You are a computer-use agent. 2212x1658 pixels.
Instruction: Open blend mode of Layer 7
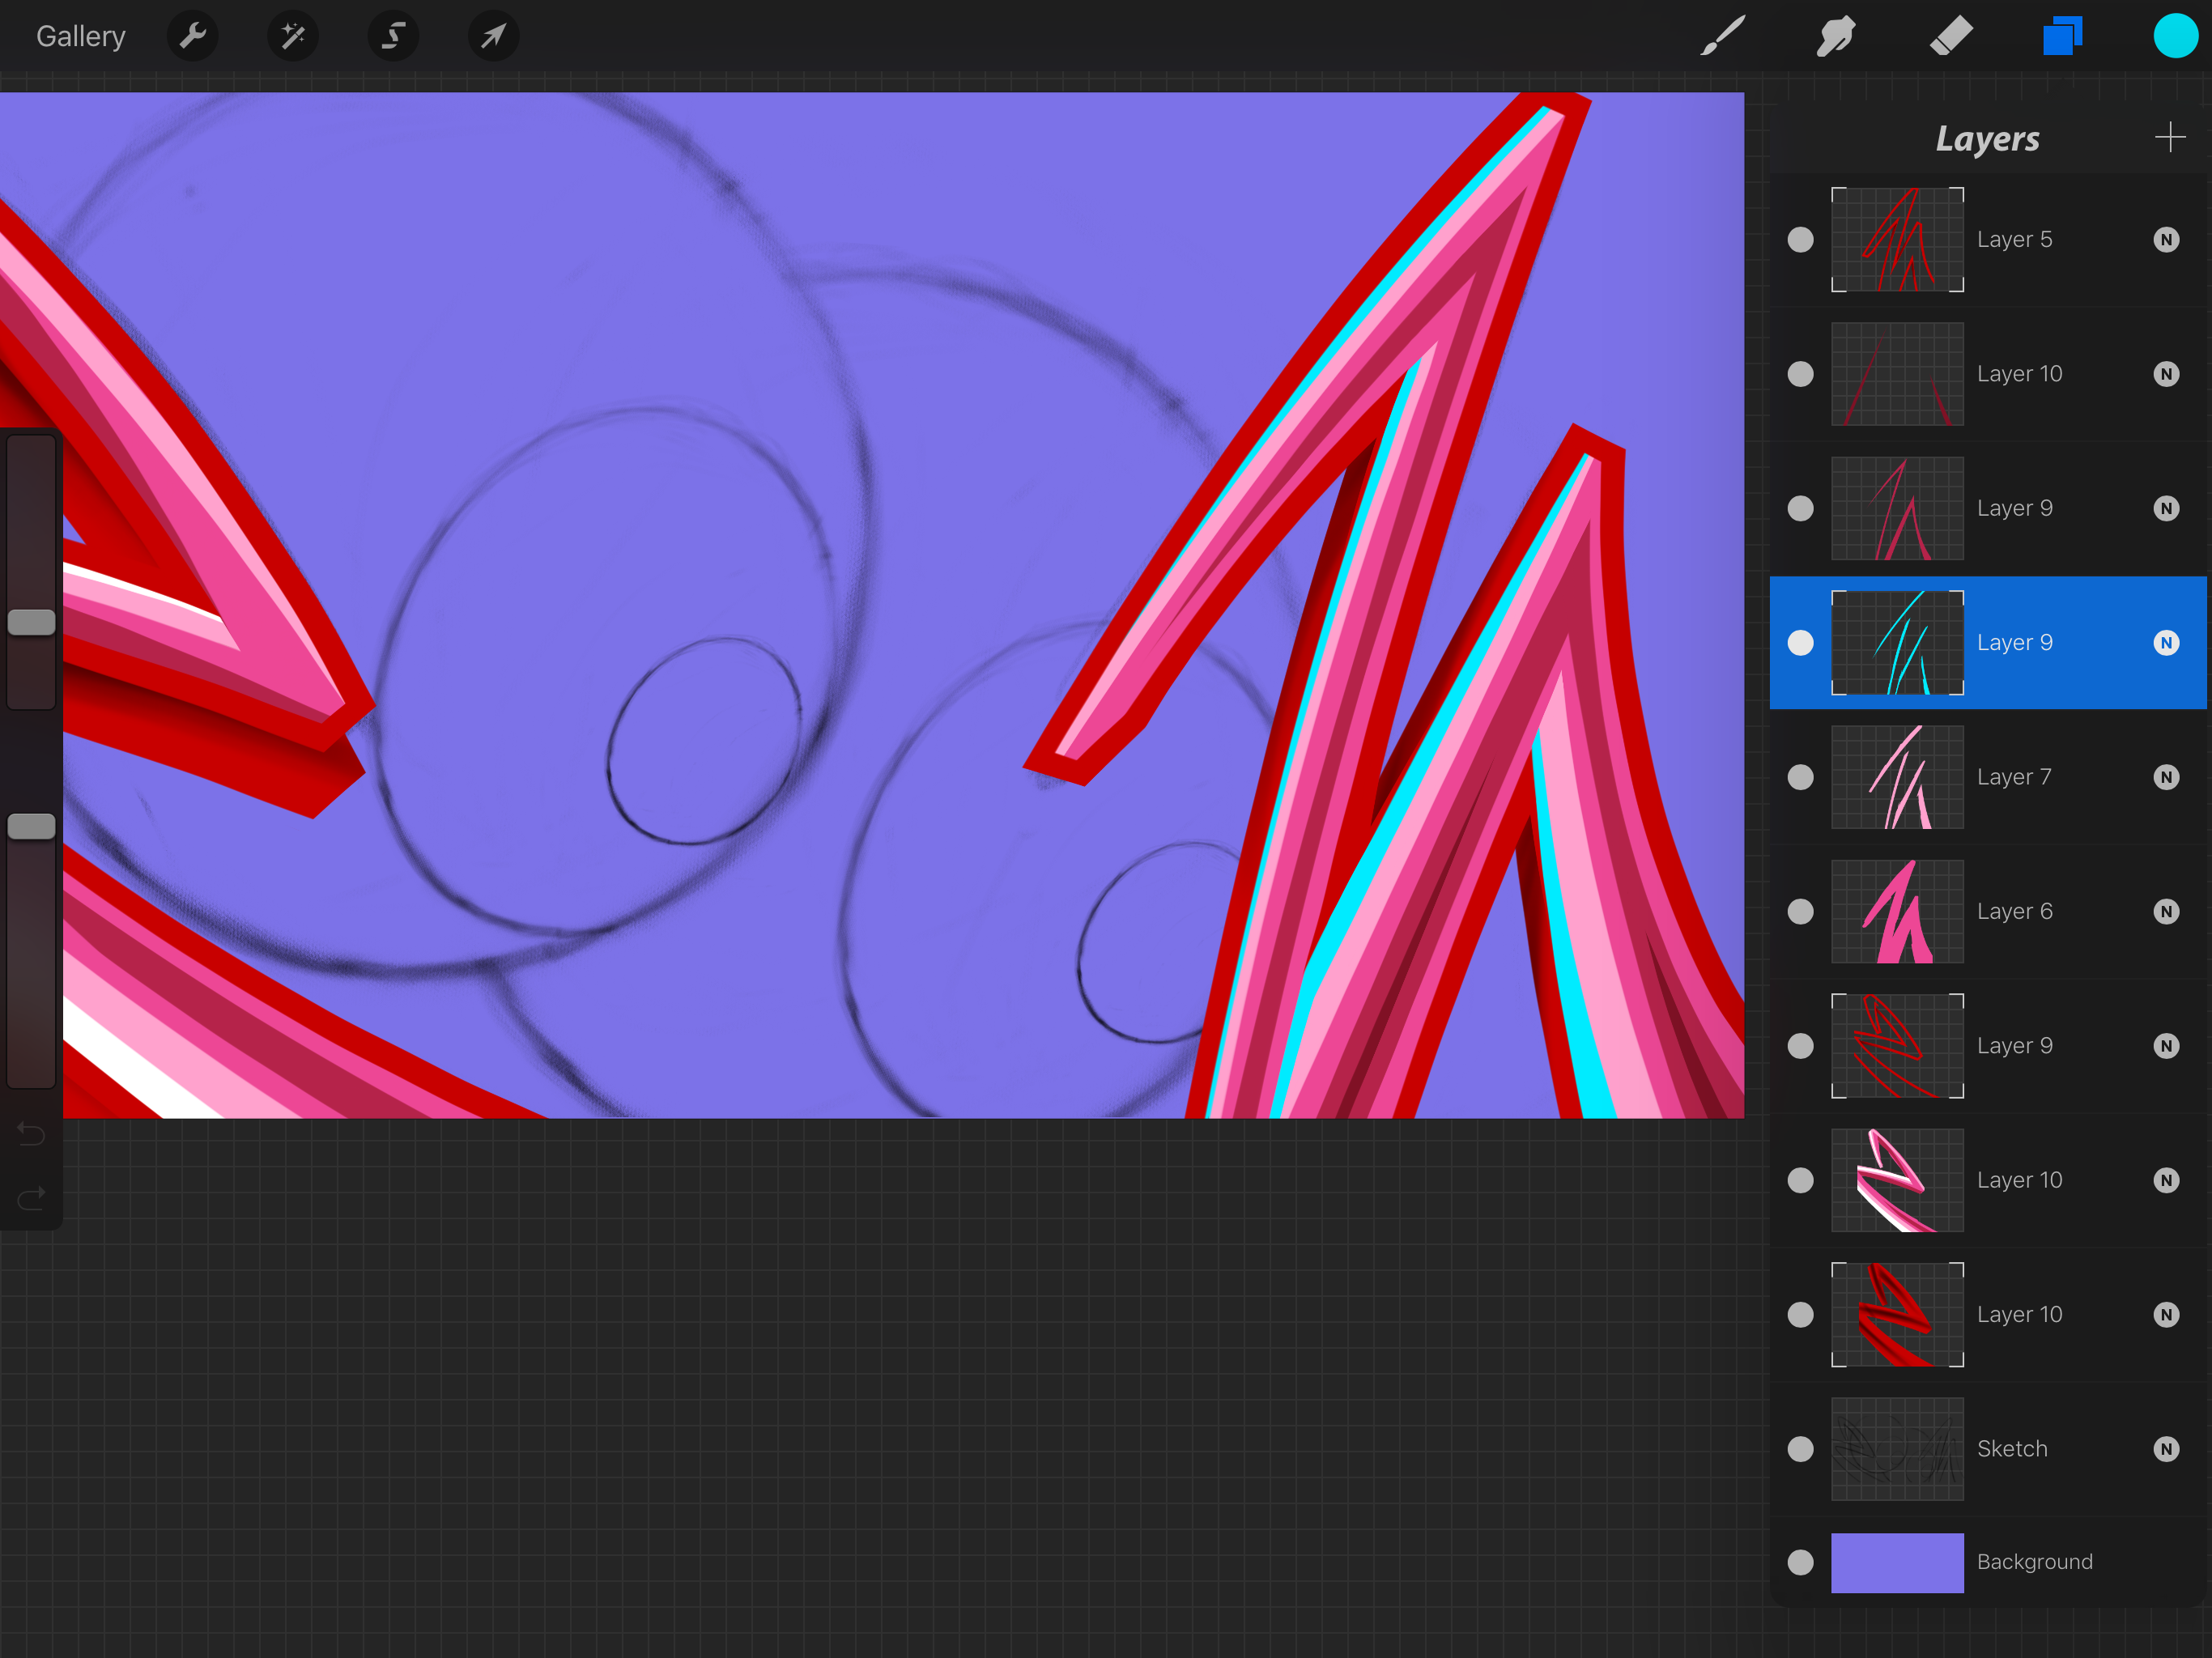point(2166,777)
